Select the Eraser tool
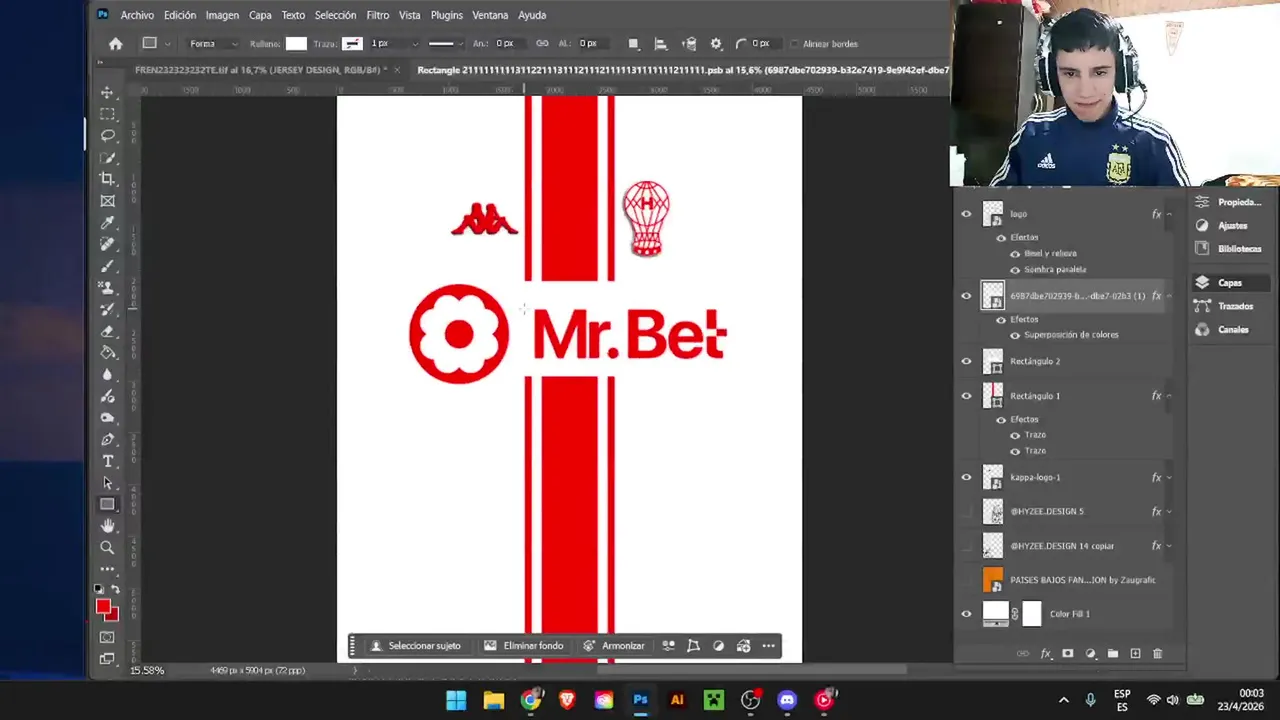 tap(107, 331)
